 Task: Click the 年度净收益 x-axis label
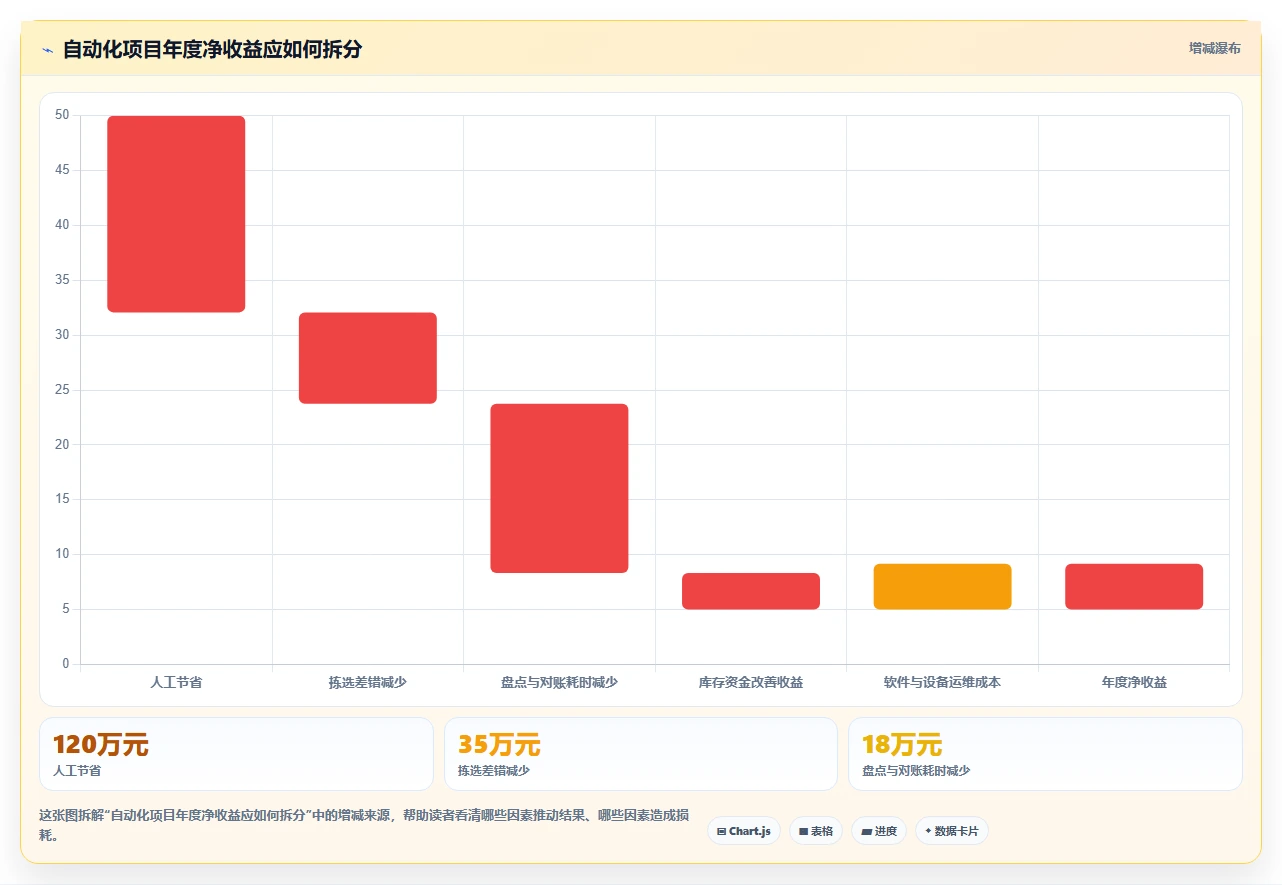(1134, 682)
